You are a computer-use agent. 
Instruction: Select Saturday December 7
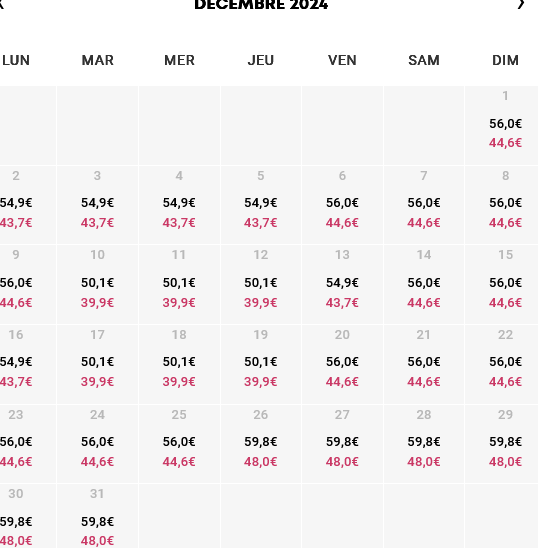pyautogui.click(x=424, y=205)
